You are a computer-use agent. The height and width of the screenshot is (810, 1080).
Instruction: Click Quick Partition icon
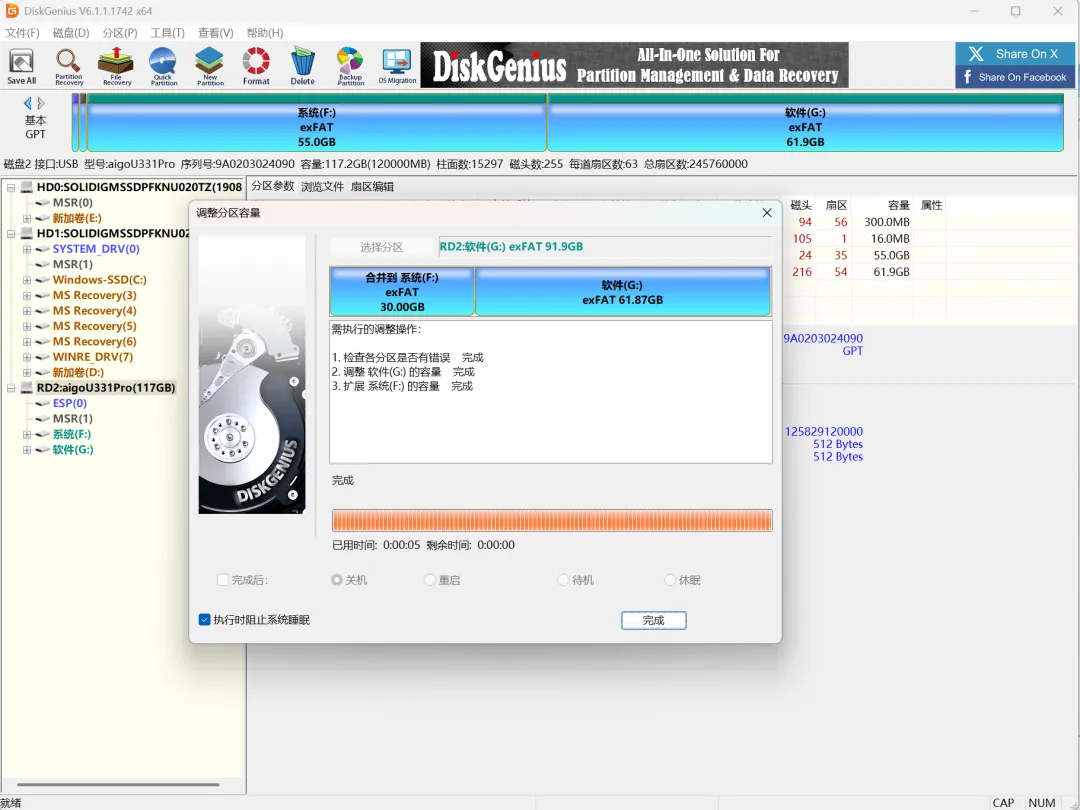(163, 66)
